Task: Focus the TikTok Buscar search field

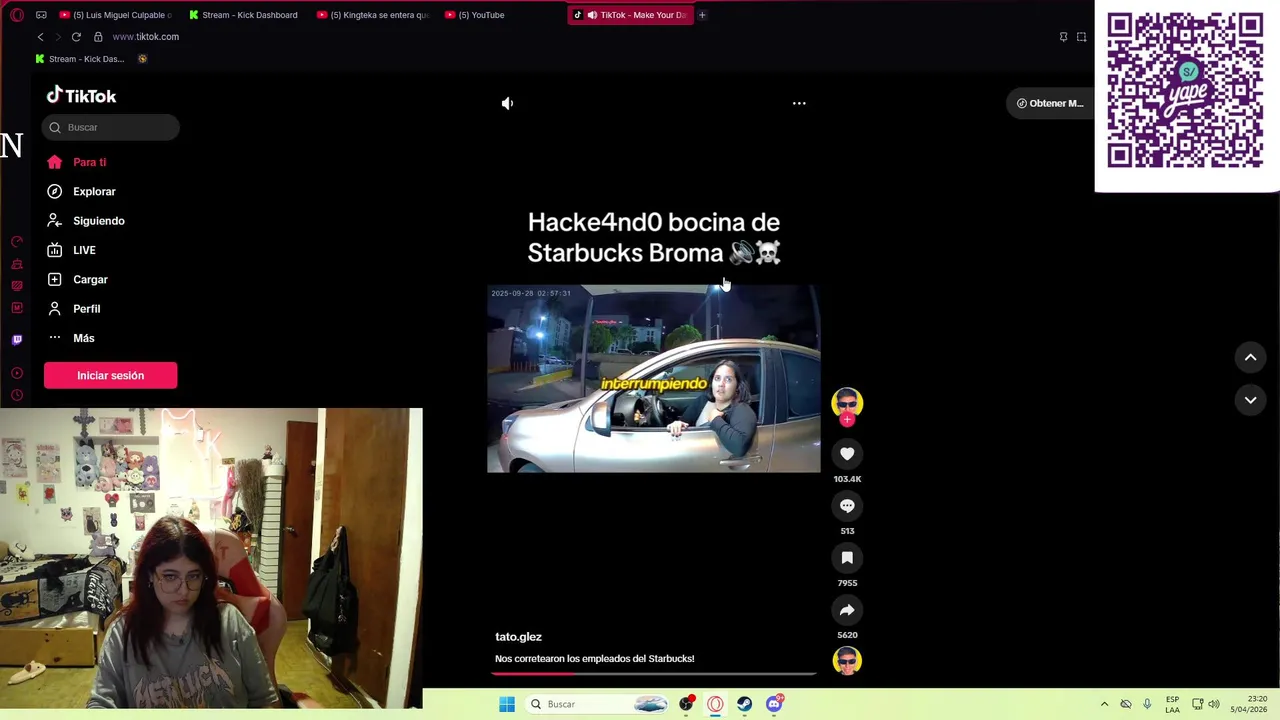Action: click(x=111, y=127)
